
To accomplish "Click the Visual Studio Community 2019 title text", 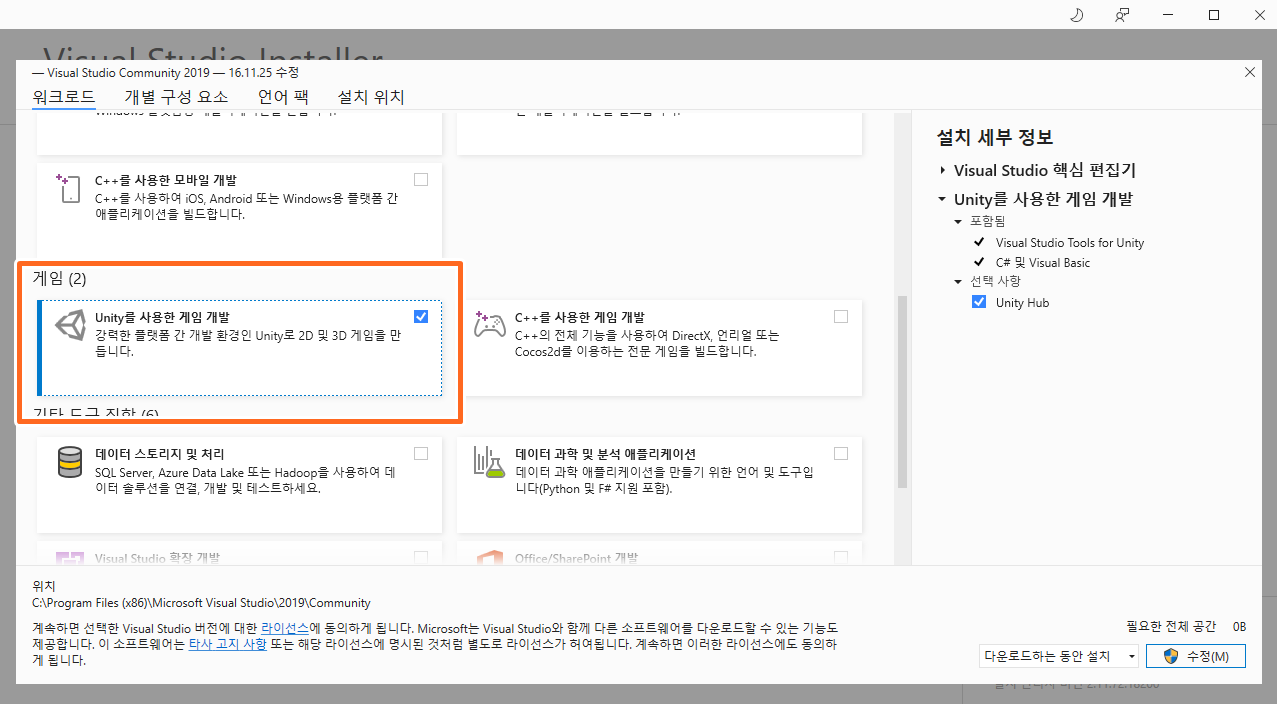I will (166, 73).
